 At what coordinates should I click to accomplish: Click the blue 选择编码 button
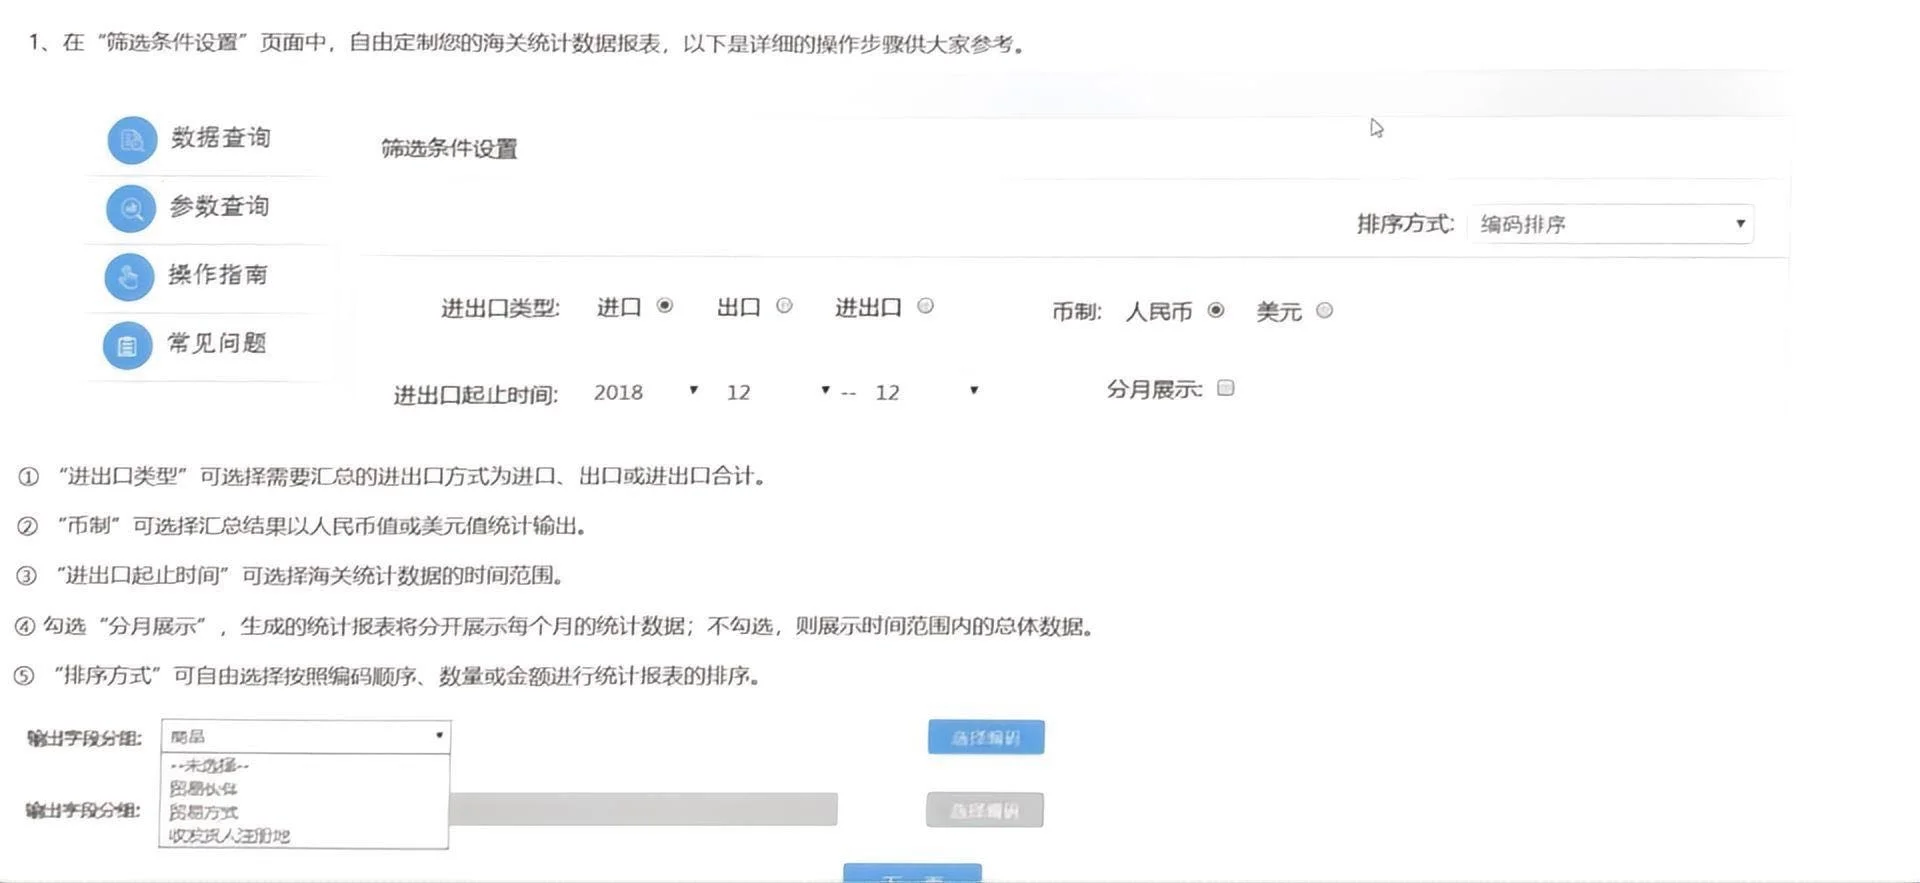click(x=986, y=738)
